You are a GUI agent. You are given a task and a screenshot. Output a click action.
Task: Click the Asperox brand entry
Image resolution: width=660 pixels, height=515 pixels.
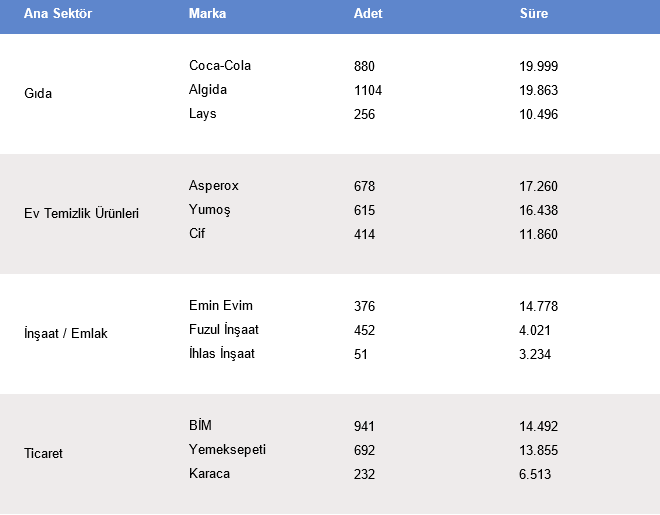(x=214, y=186)
